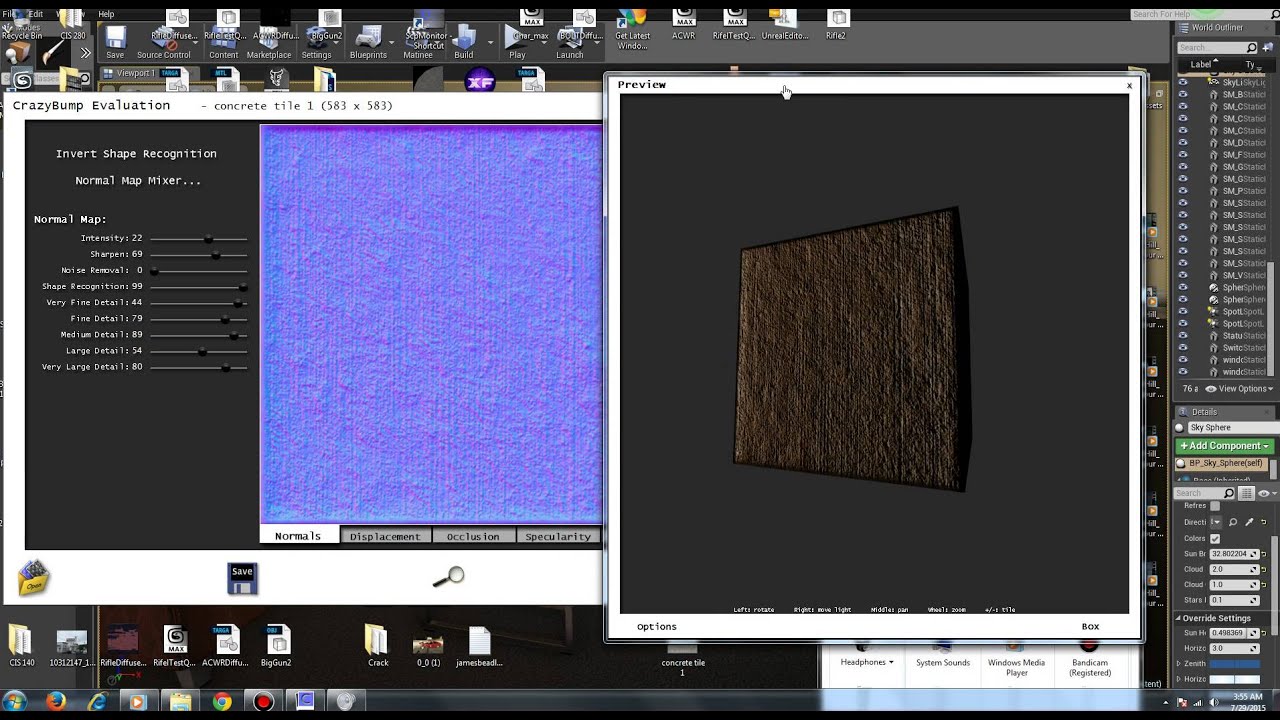Click the CrazyBump Open folder icon

click(x=33, y=577)
